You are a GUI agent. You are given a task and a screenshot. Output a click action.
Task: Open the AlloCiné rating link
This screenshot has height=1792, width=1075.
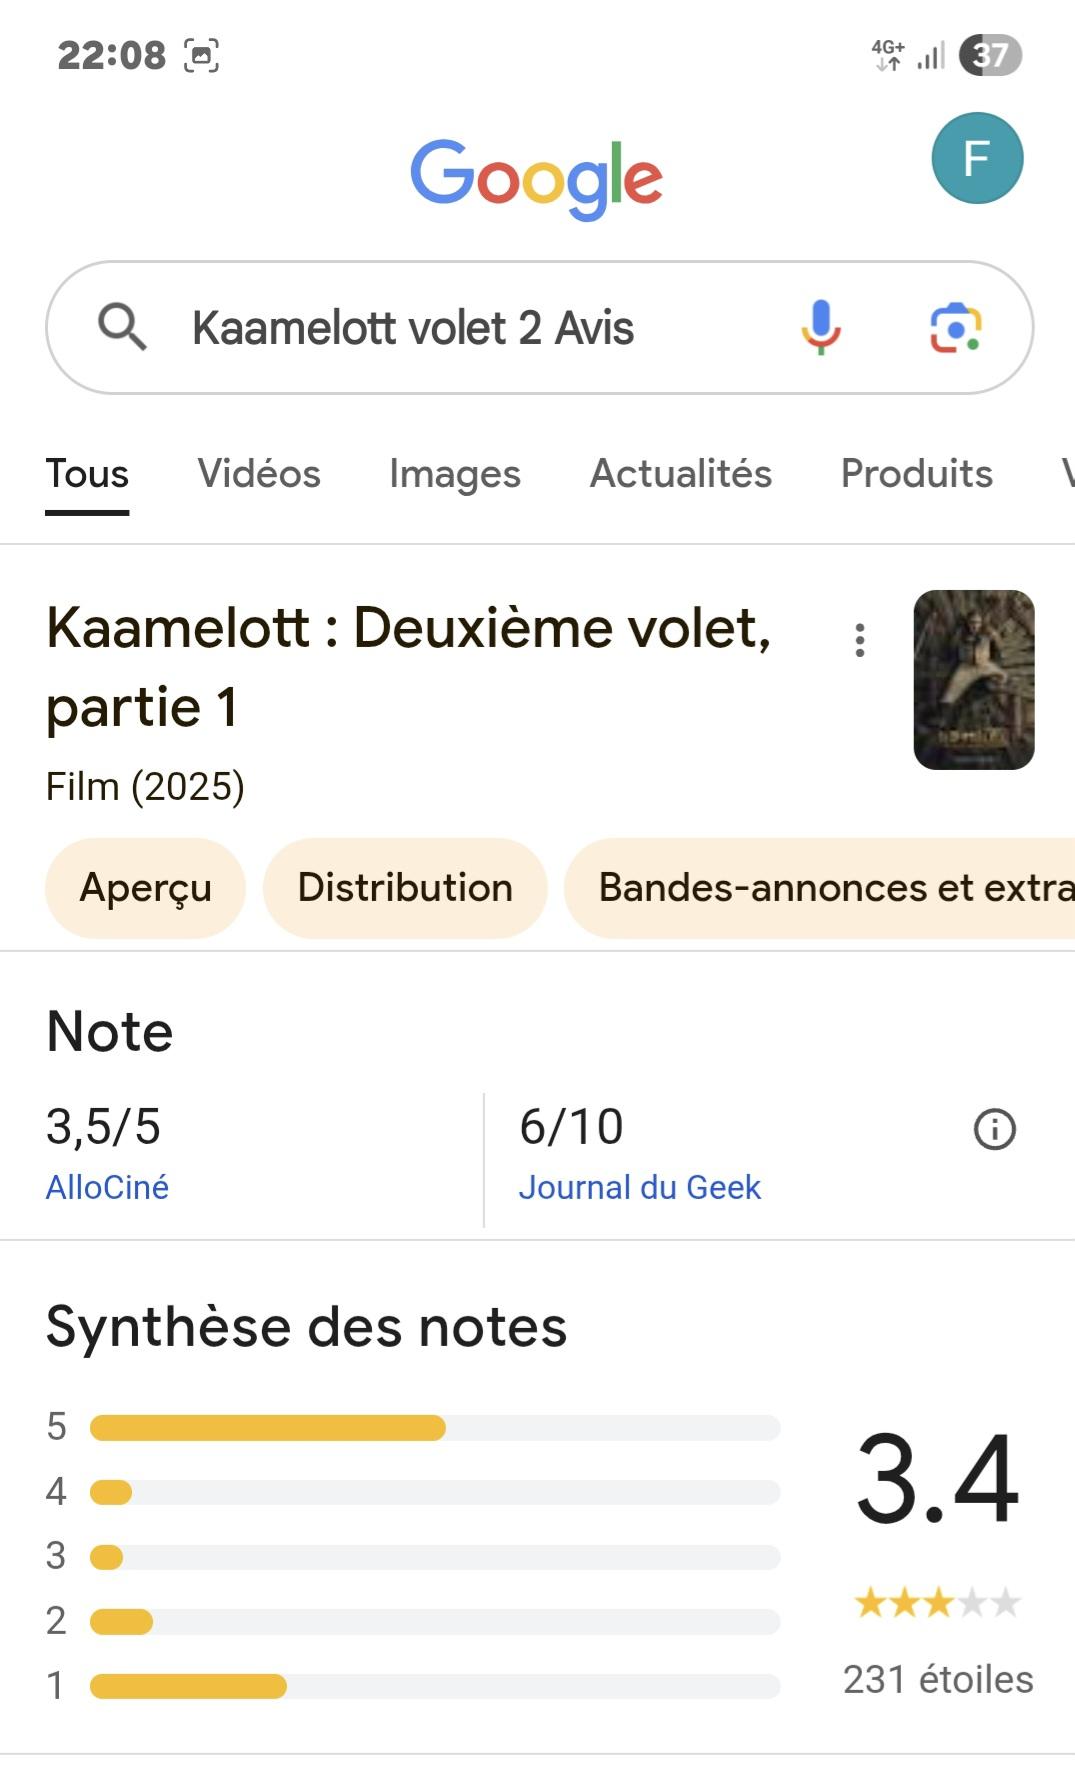pyautogui.click(x=107, y=1187)
